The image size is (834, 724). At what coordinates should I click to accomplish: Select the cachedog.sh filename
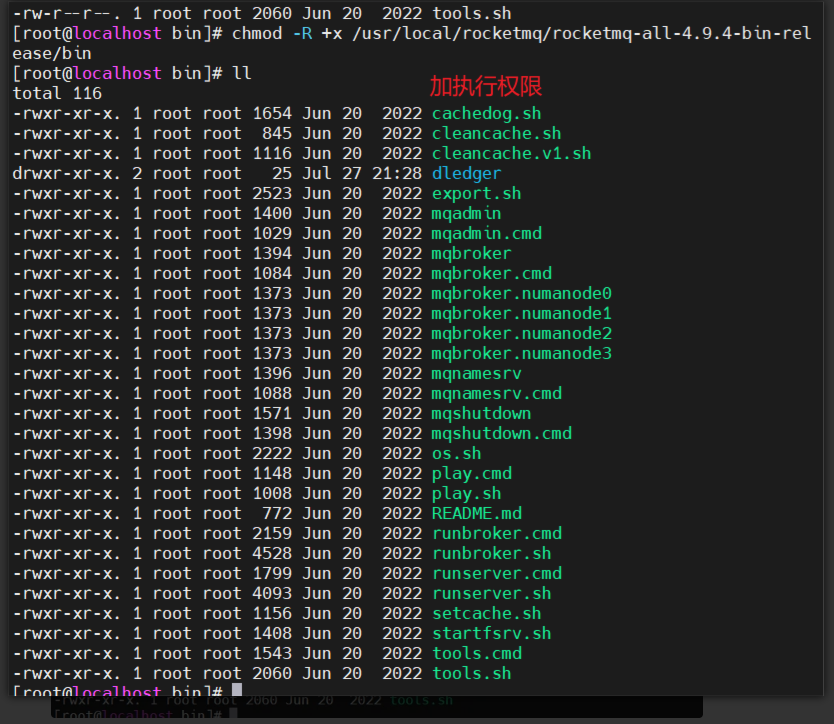[486, 113]
